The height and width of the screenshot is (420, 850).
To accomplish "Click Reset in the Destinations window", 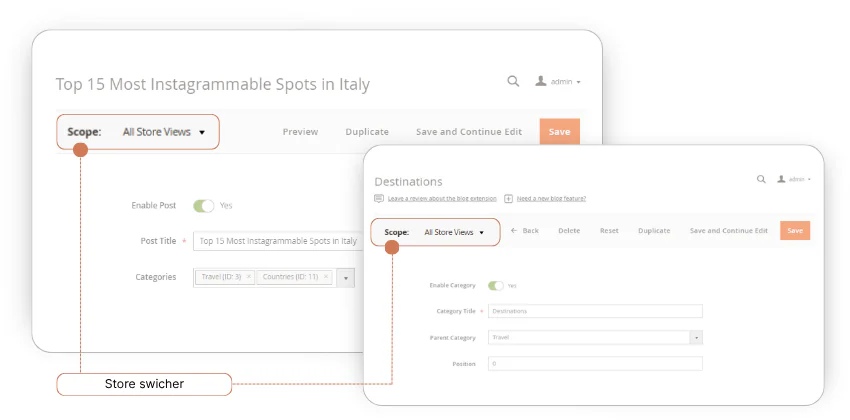I will pos(609,230).
